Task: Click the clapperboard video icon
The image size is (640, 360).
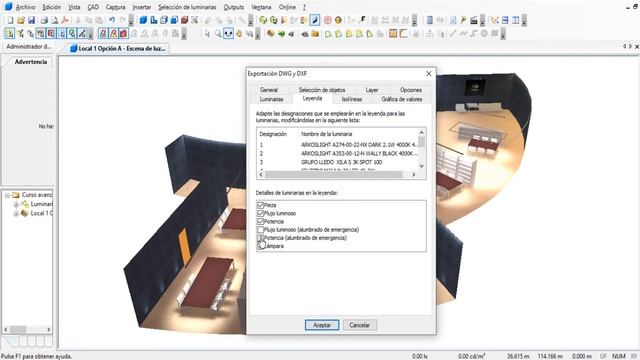Action: (x=474, y=20)
